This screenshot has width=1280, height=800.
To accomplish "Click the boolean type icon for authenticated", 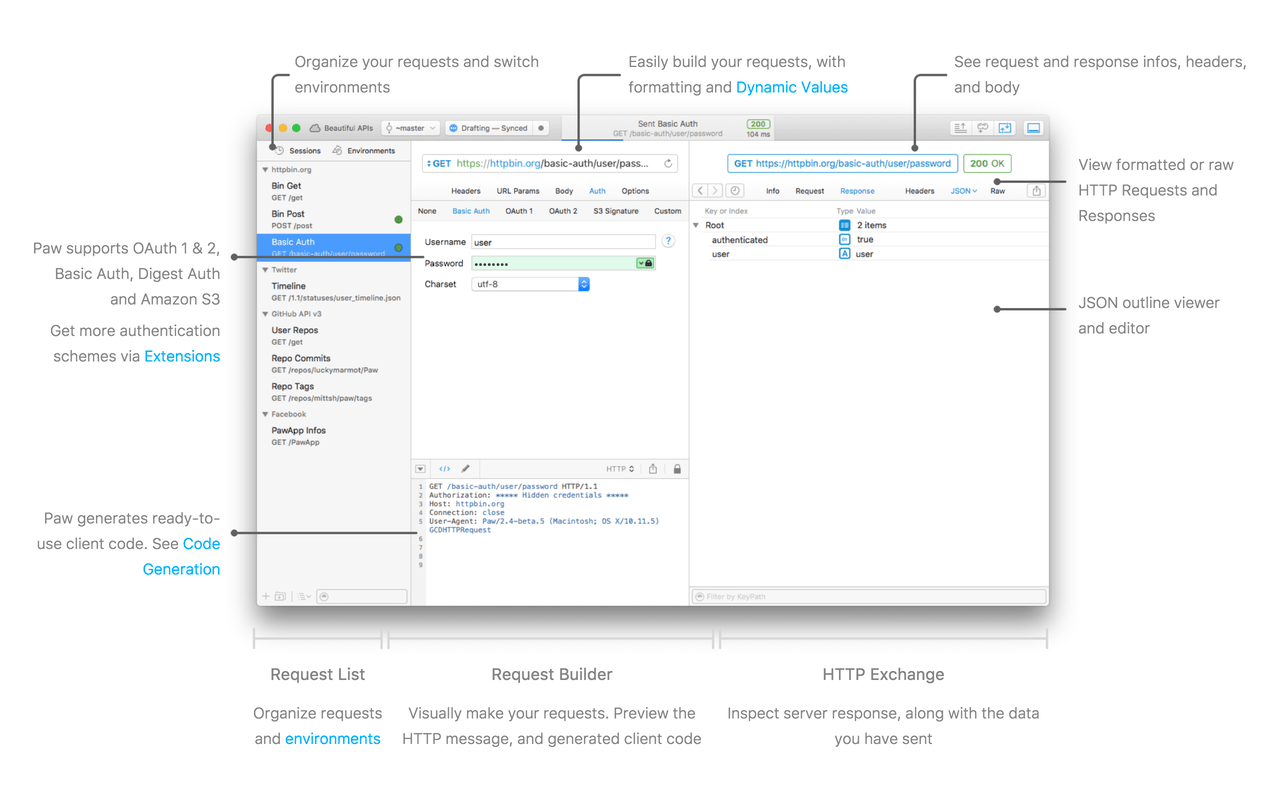I will click(x=844, y=240).
